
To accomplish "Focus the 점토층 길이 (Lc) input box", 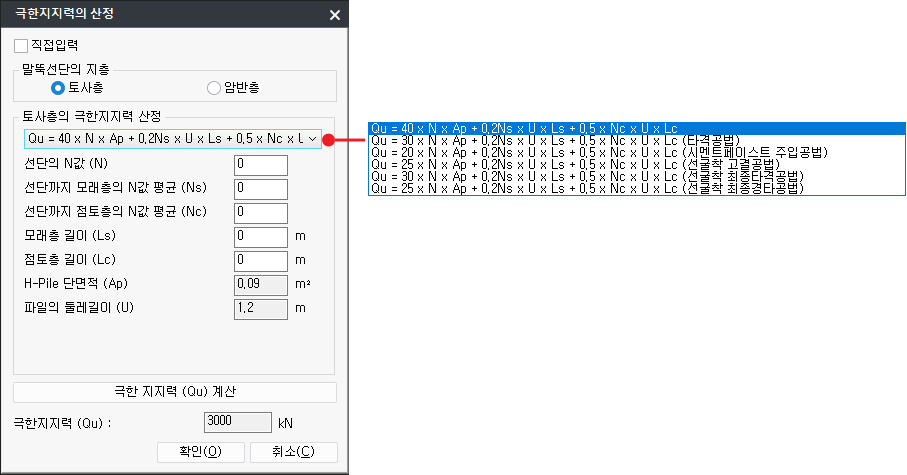I will point(261,260).
